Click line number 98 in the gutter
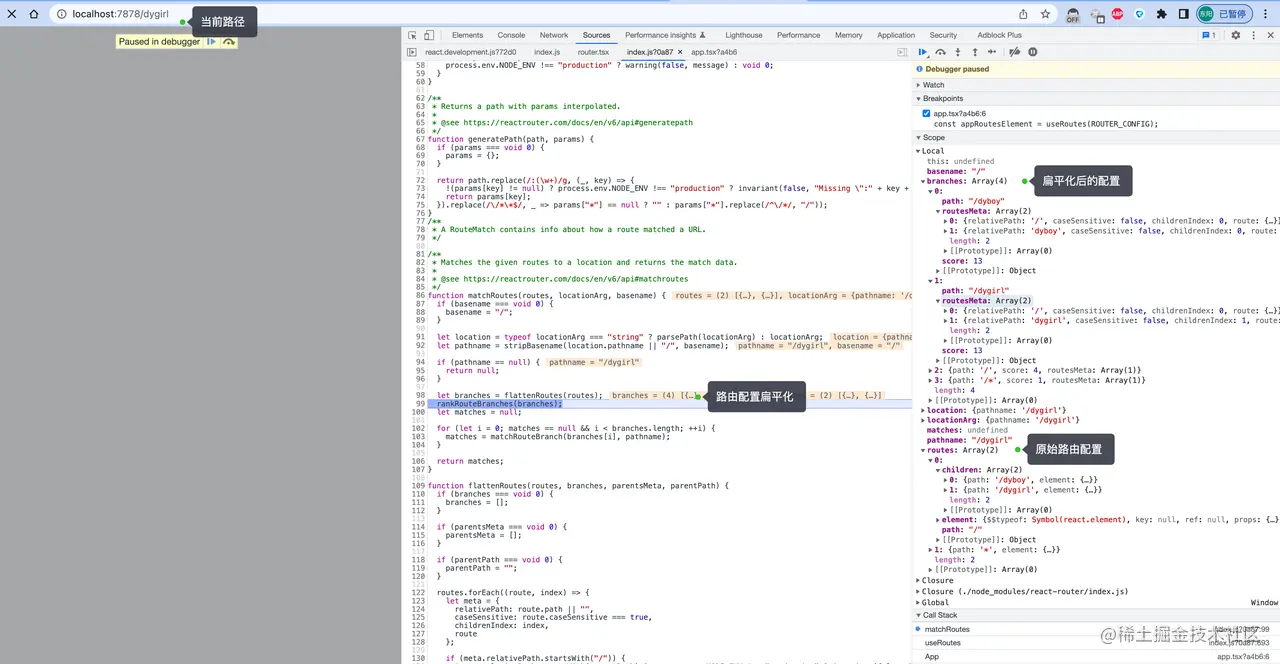 (421, 395)
